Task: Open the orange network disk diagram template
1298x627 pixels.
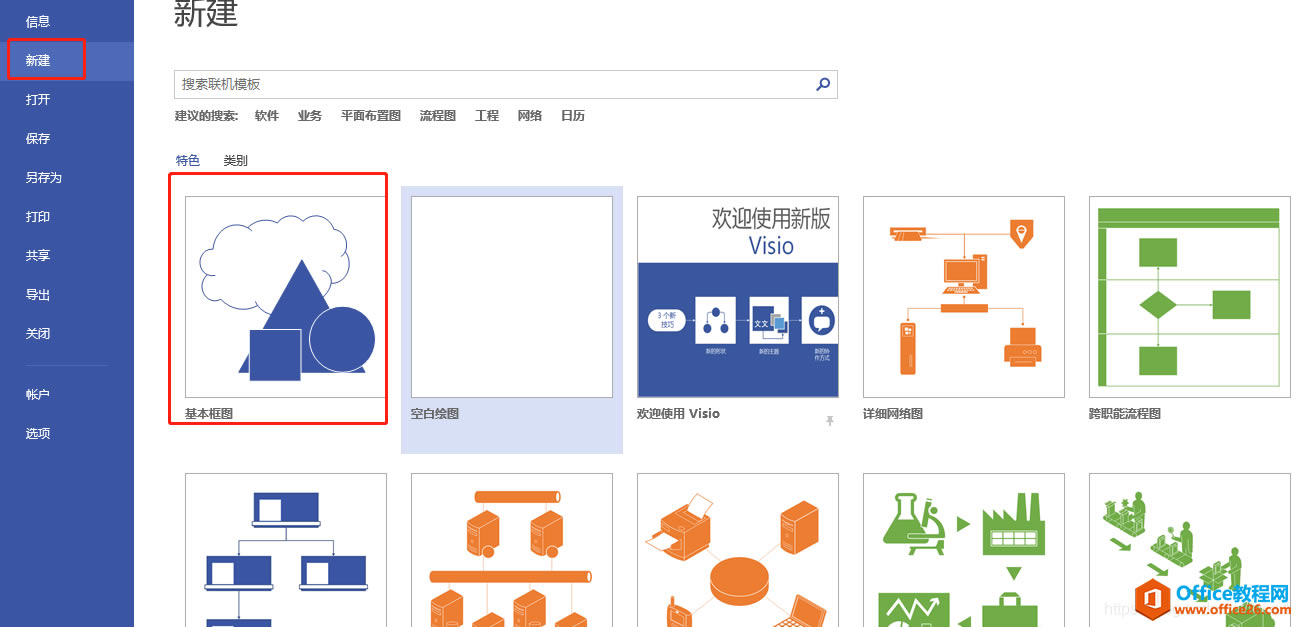Action: tap(738, 550)
